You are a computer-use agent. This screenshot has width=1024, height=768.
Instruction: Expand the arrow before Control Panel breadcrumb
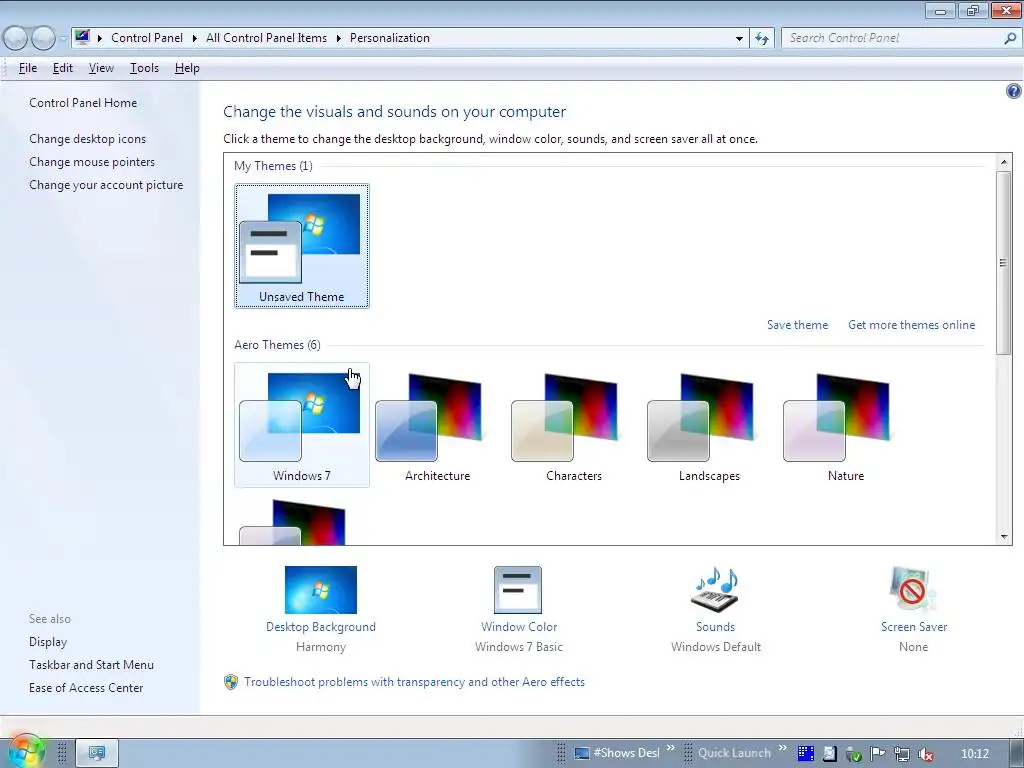pyautogui.click(x=100, y=38)
